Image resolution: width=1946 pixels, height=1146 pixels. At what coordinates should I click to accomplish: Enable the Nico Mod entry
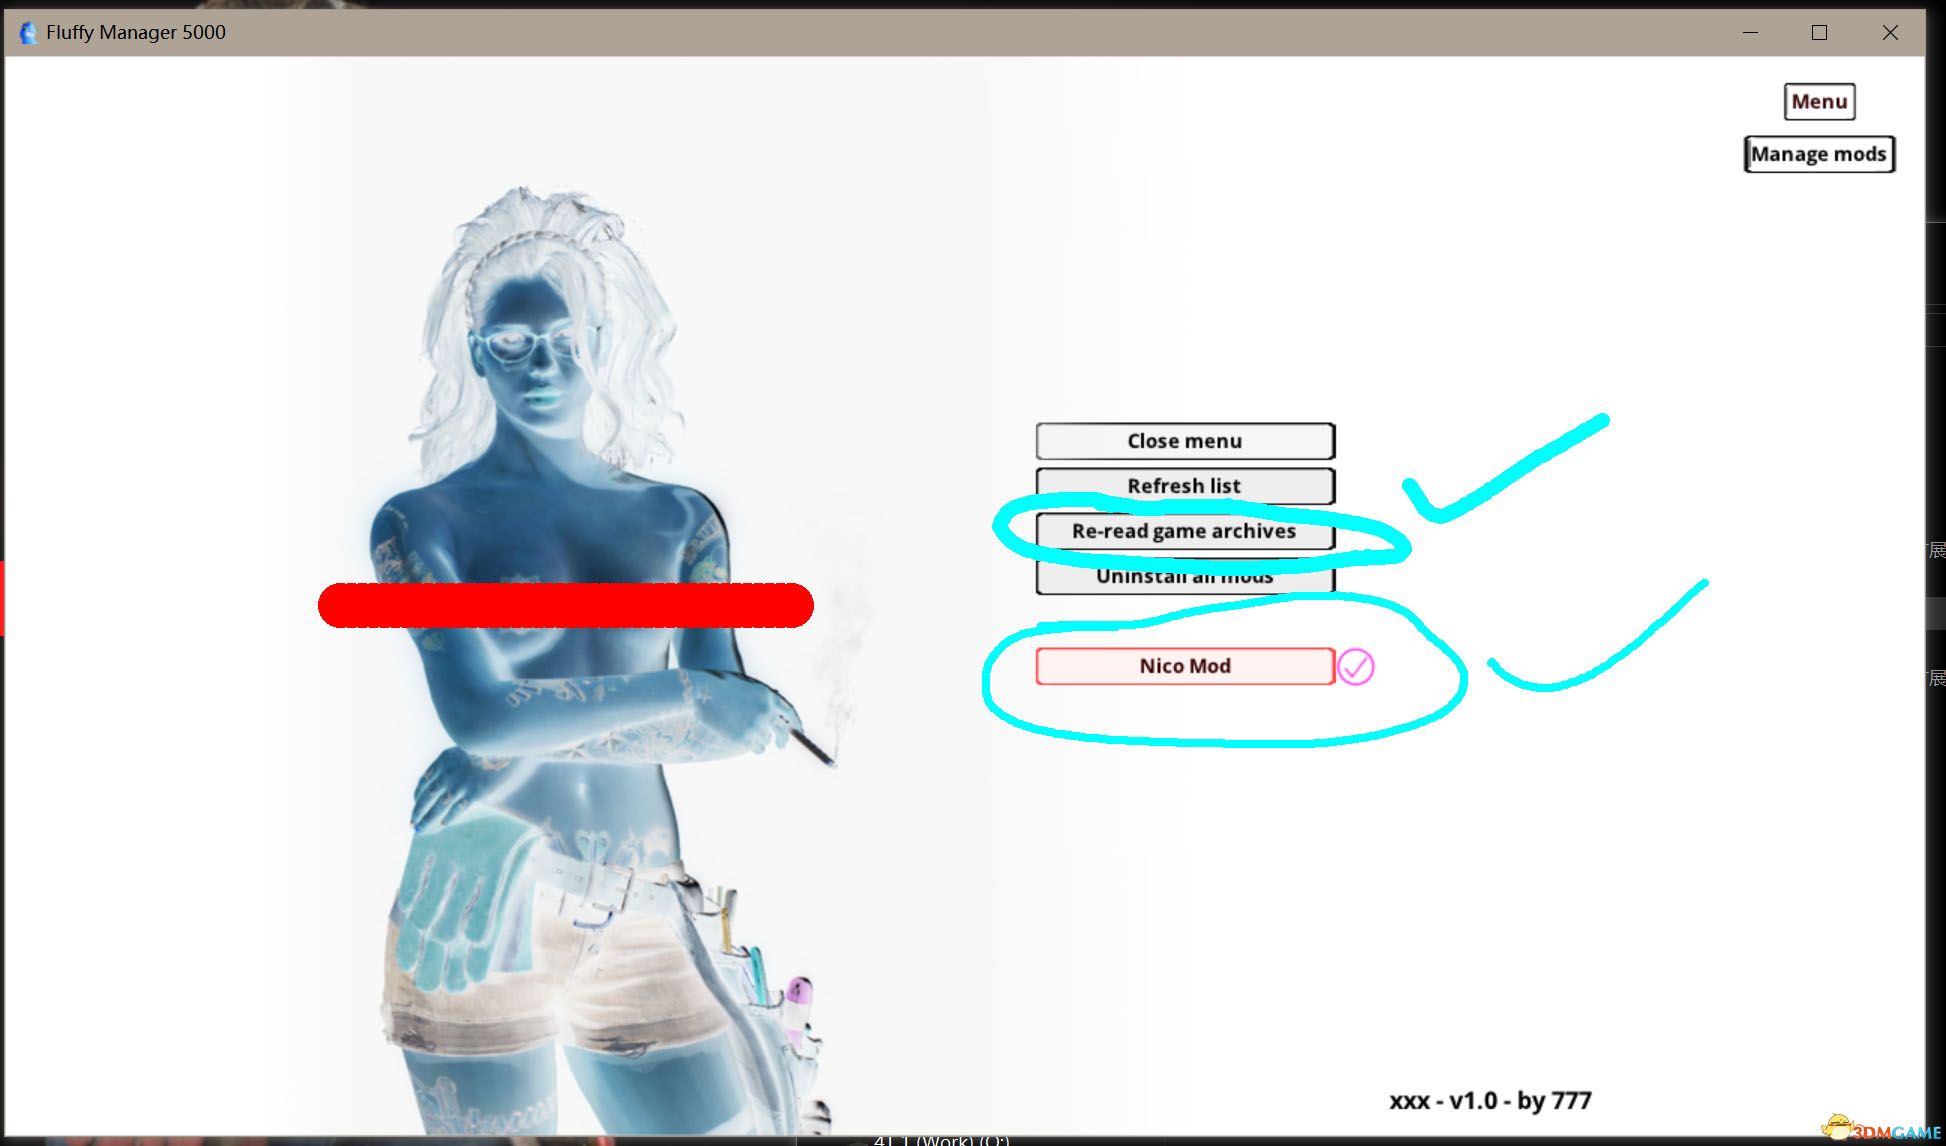point(1184,666)
